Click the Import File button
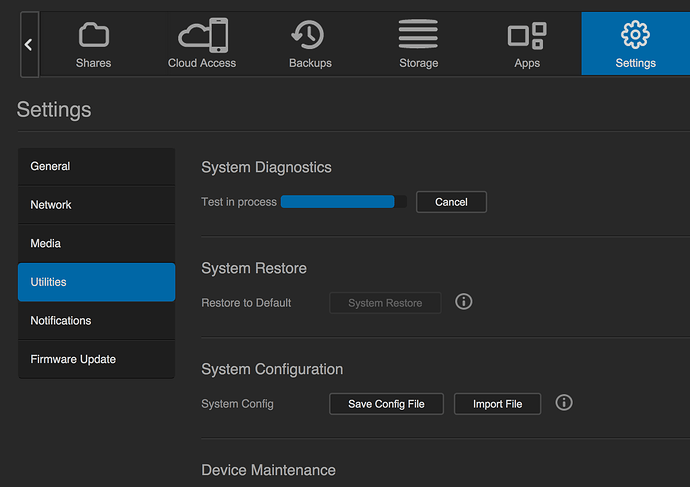690x487 pixels. point(498,404)
